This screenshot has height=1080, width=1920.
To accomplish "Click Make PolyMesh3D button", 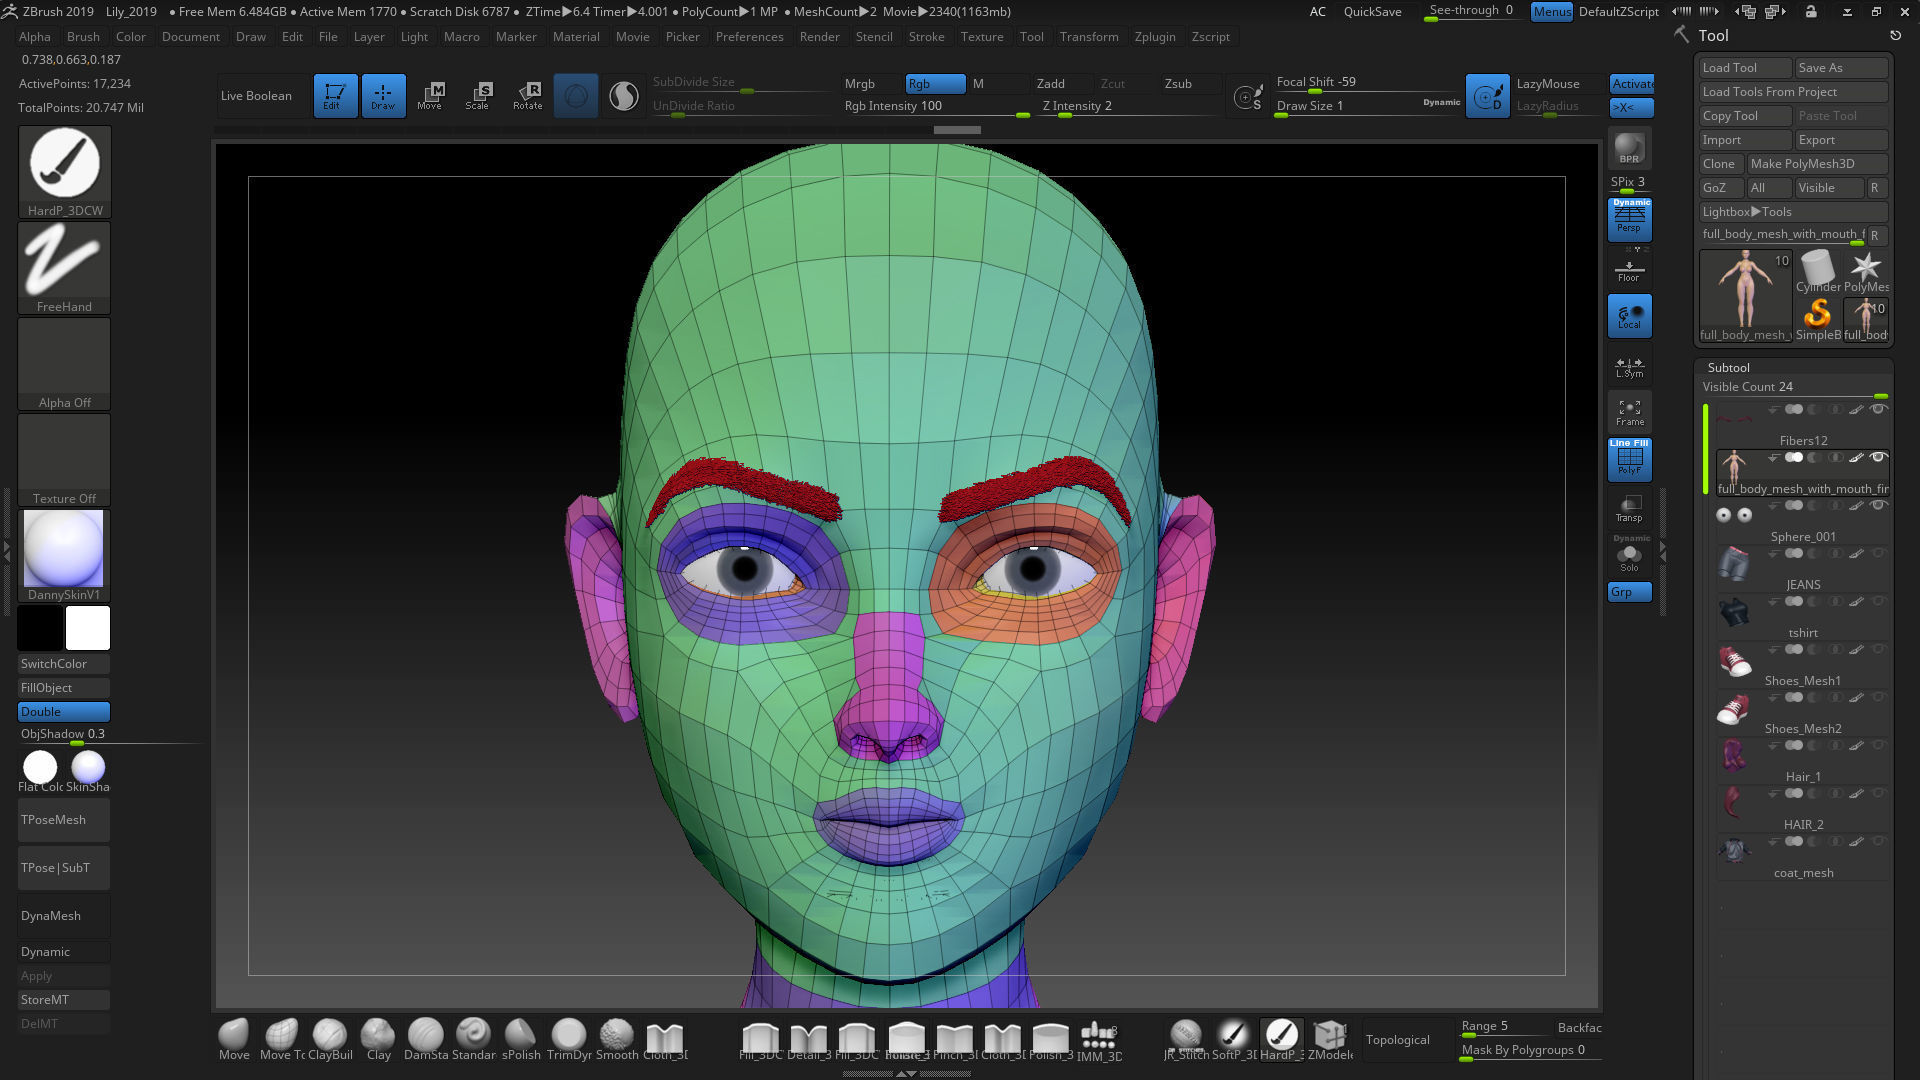I will coord(1817,164).
